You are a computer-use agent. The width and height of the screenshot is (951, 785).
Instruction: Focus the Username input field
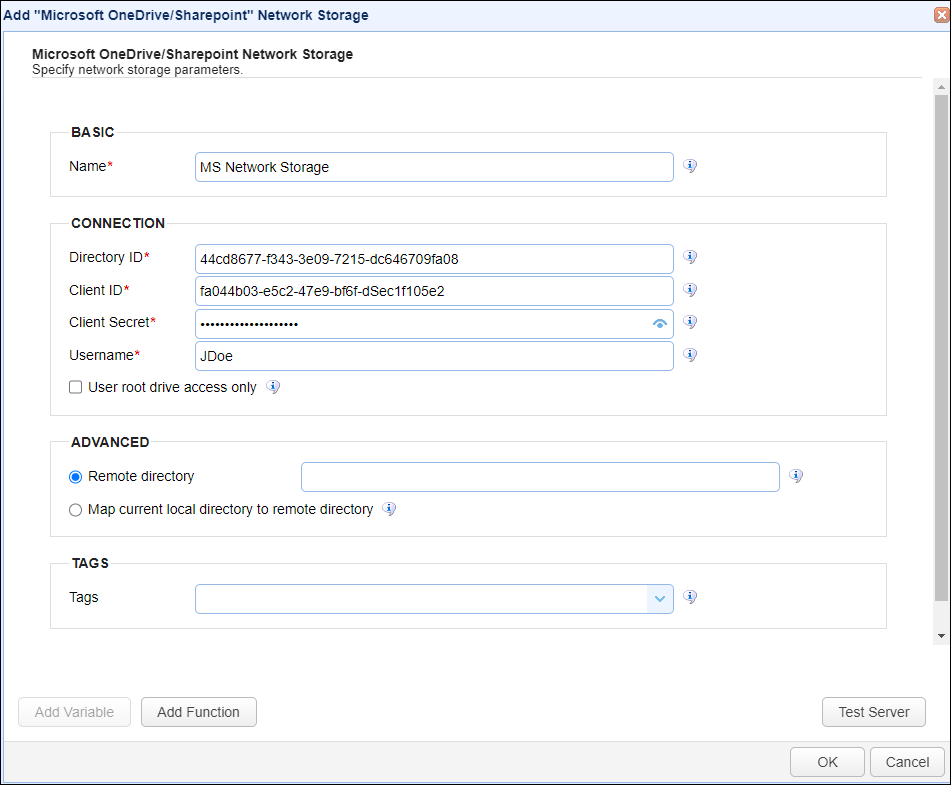[x=434, y=356]
